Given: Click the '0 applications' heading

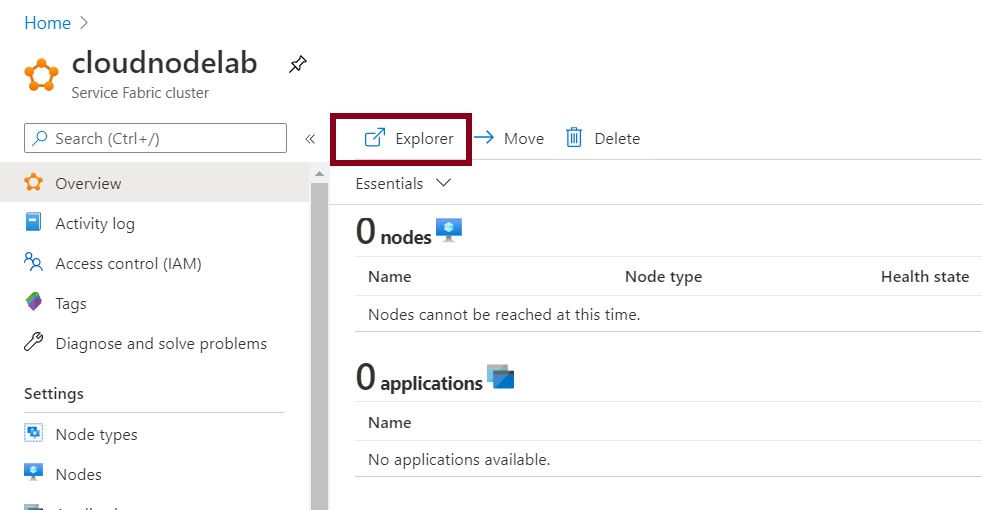Looking at the screenshot, I should point(419,378).
